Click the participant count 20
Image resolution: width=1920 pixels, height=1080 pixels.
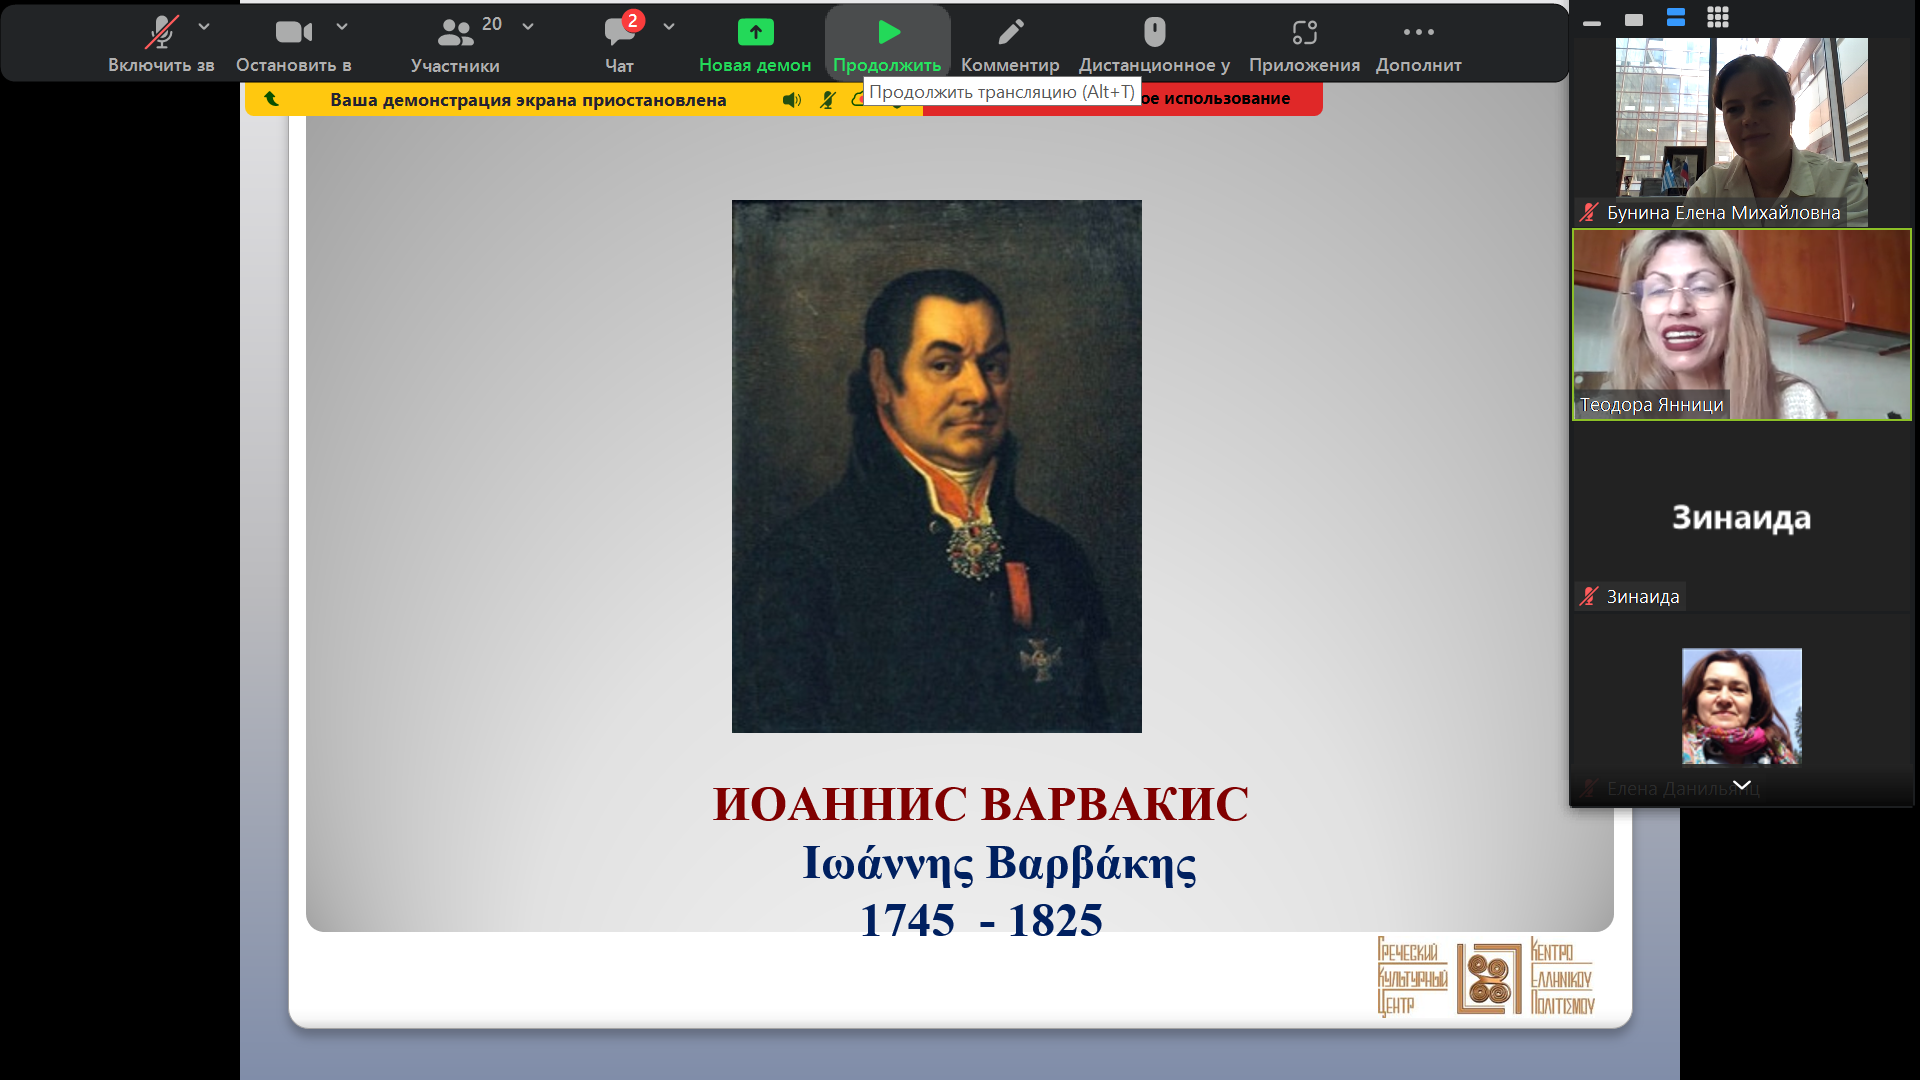coord(492,24)
